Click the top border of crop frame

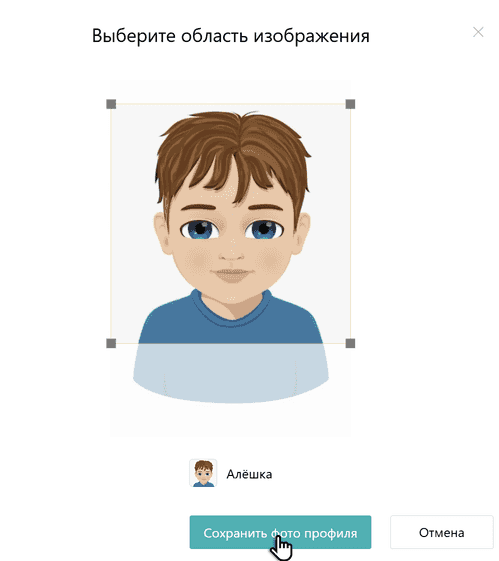pyautogui.click(x=231, y=104)
